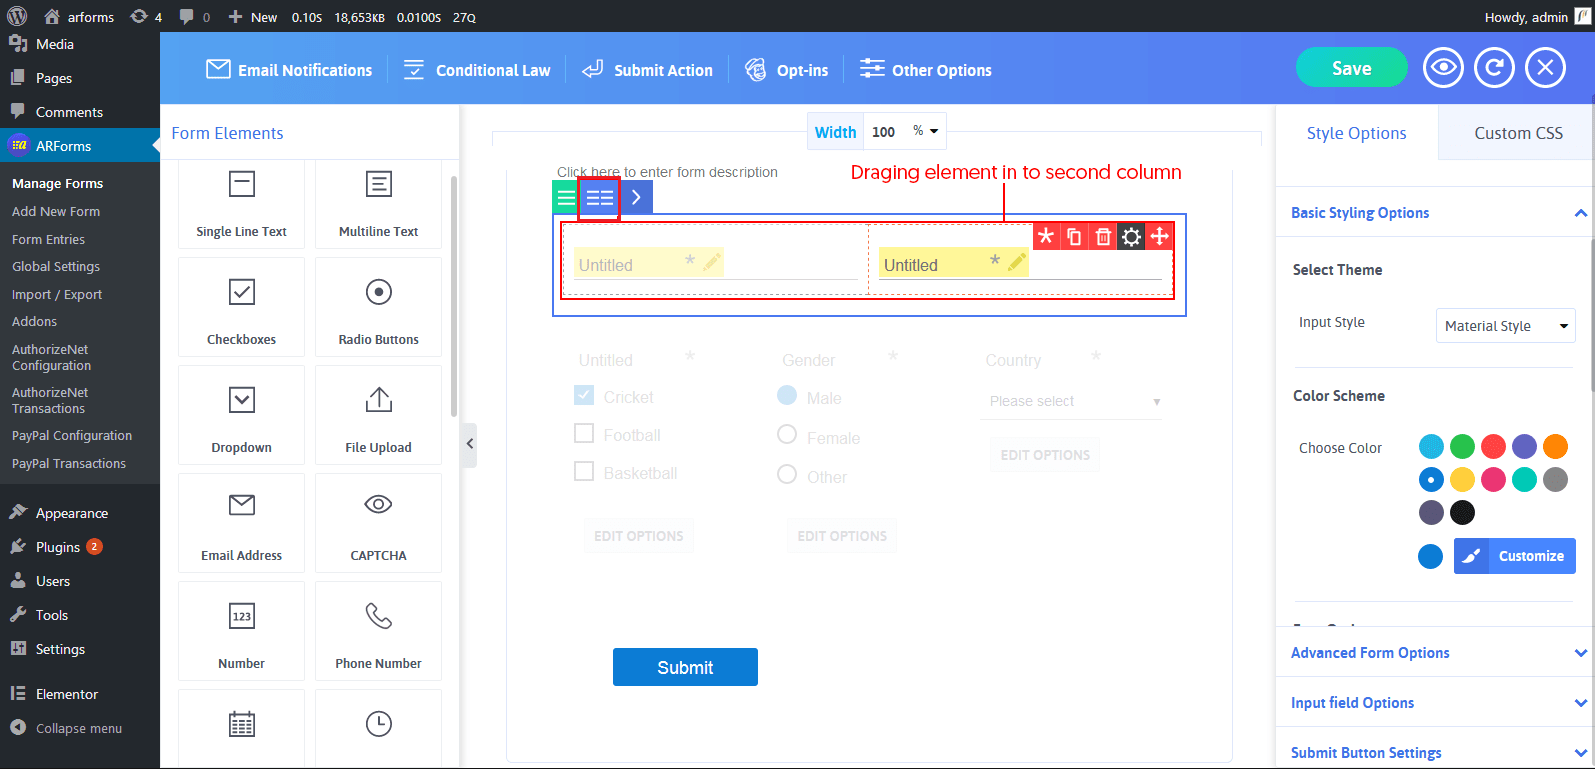Click the duplicate field icon
This screenshot has width=1595, height=769.
(x=1074, y=237)
